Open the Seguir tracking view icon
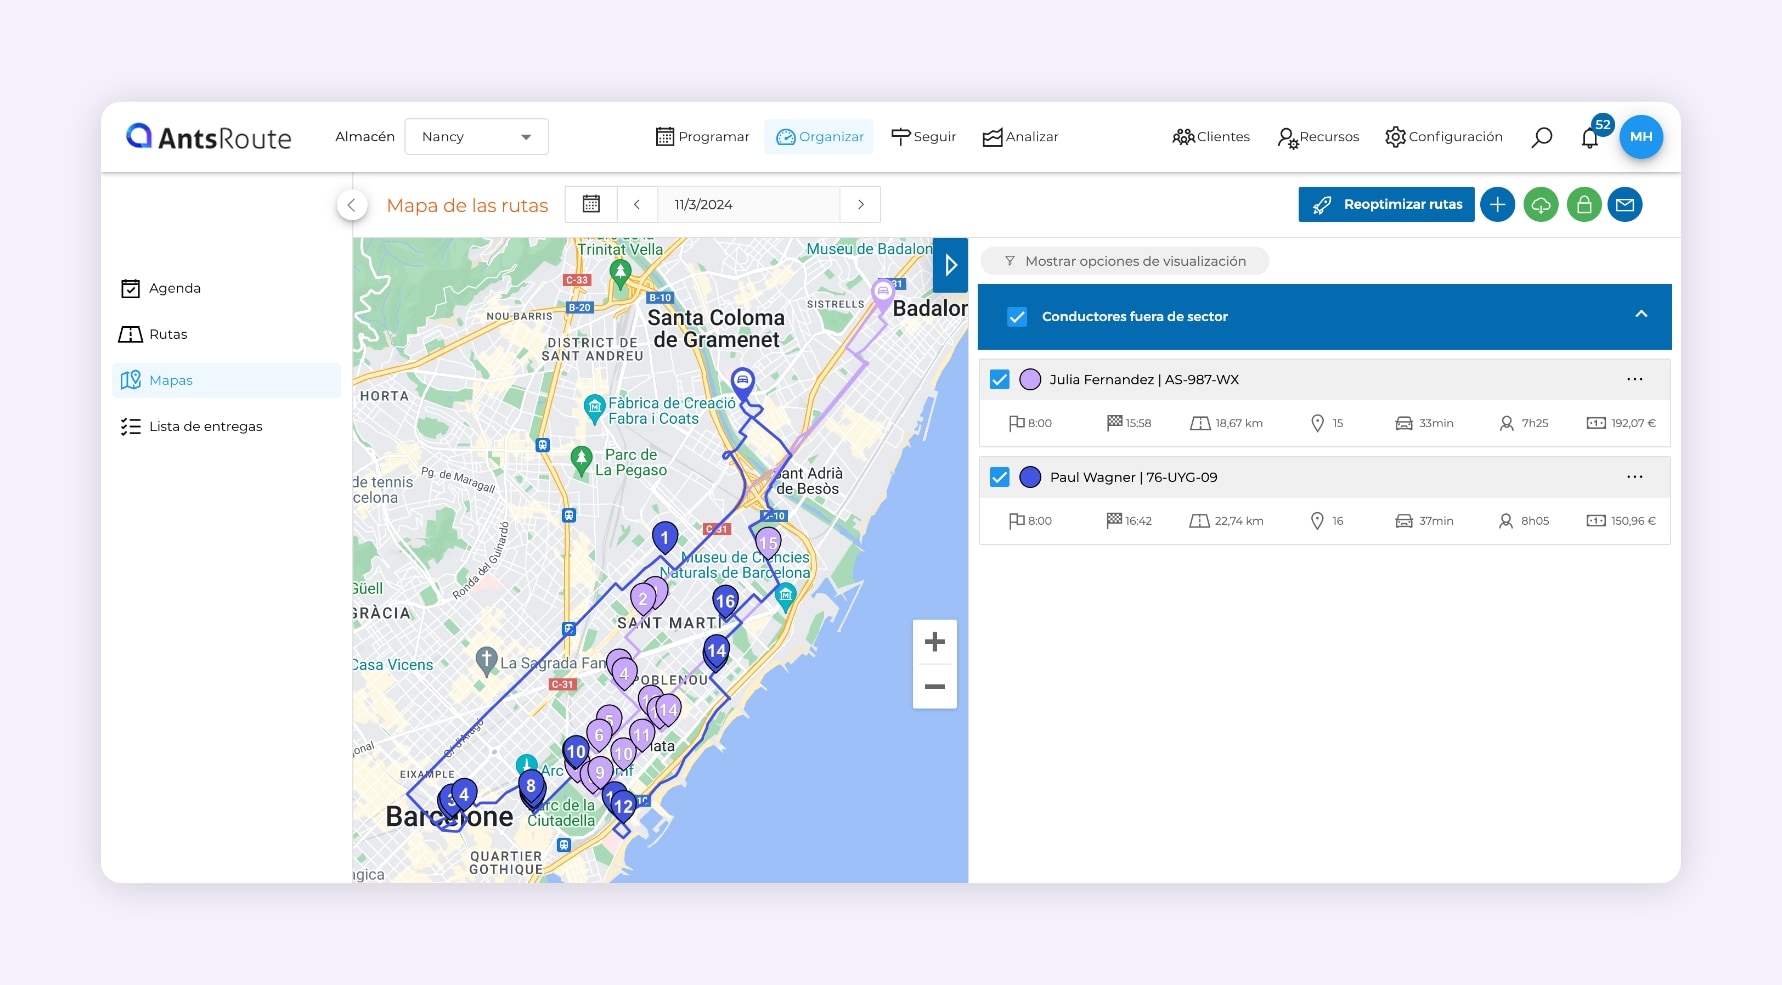Viewport: 1782px width, 985px height. pos(901,136)
